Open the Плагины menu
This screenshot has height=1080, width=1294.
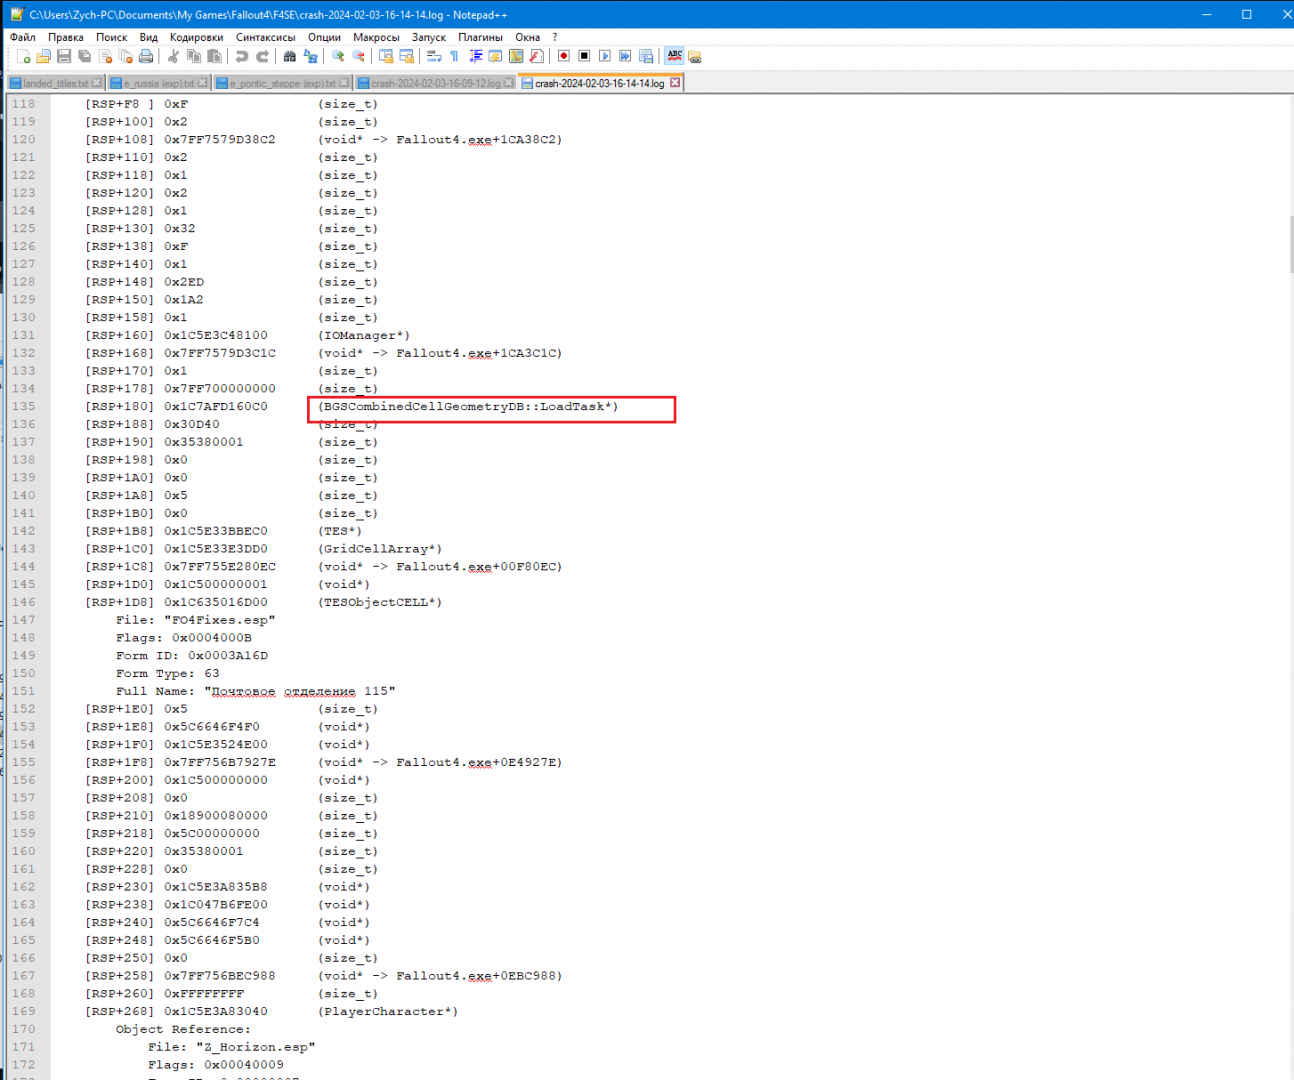480,37
